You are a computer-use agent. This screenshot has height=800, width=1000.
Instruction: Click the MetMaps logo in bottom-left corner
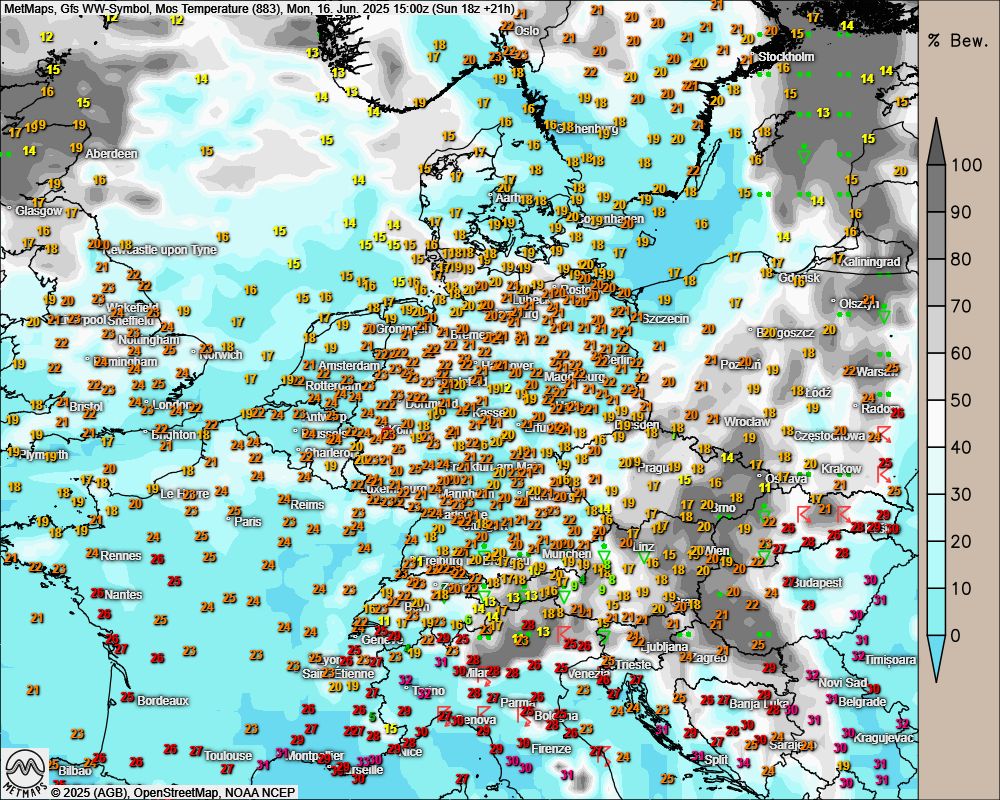coord(25,771)
